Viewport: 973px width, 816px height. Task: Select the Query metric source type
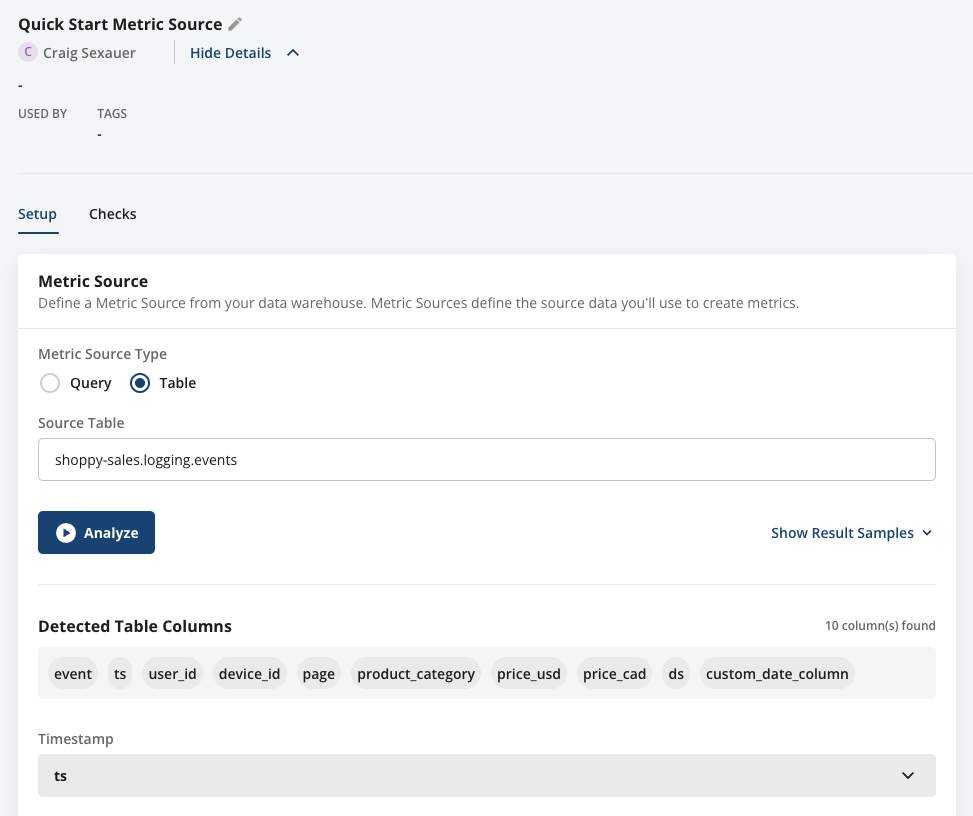(x=50, y=383)
